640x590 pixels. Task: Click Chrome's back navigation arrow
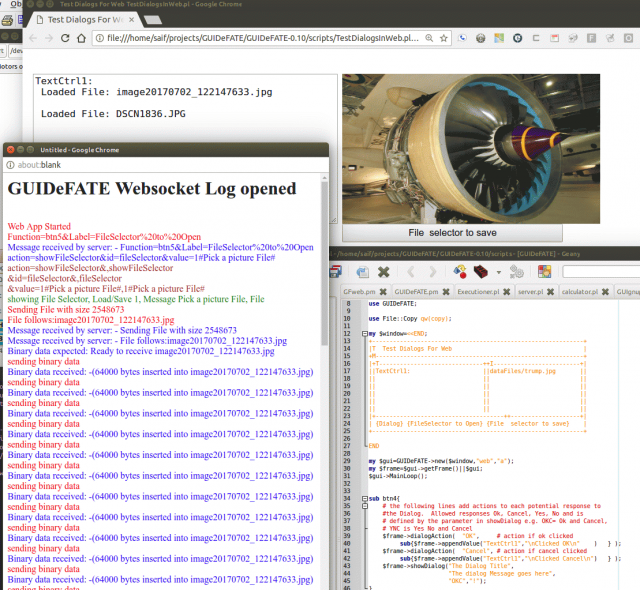click(33, 38)
